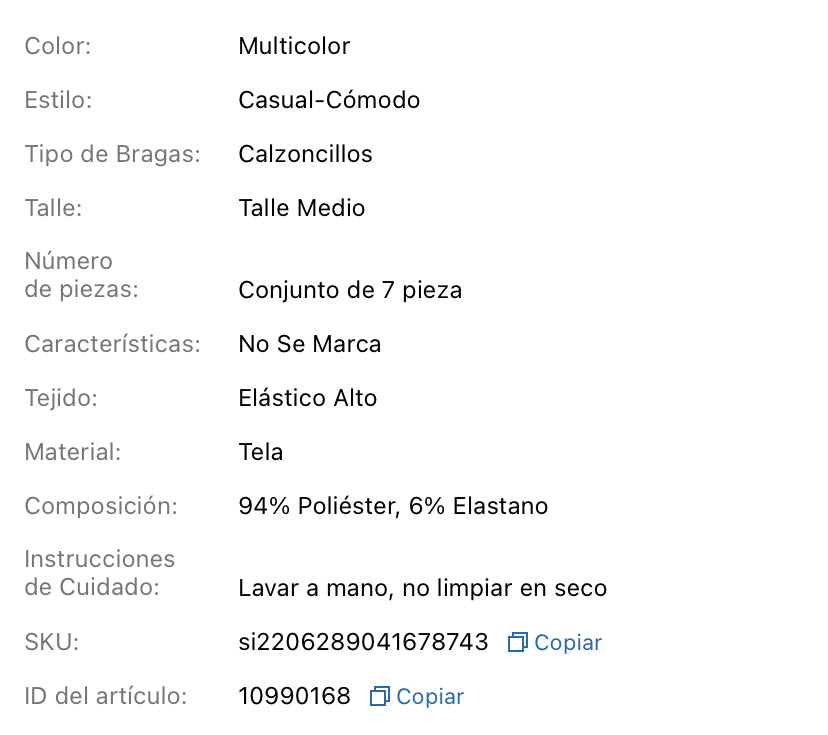Select the Calzoncillos type label
This screenshot has width=828, height=735.
[305, 154]
